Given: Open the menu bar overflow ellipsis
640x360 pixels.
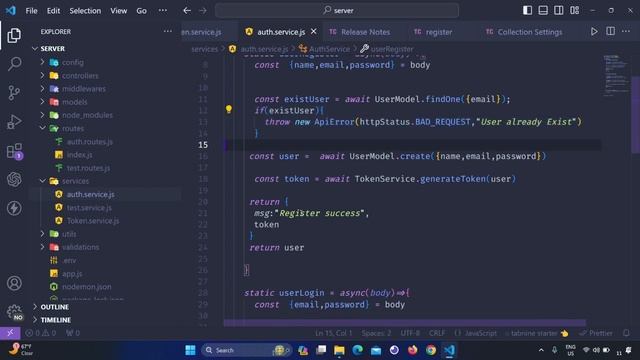Looking at the screenshot, I should pos(163,11).
